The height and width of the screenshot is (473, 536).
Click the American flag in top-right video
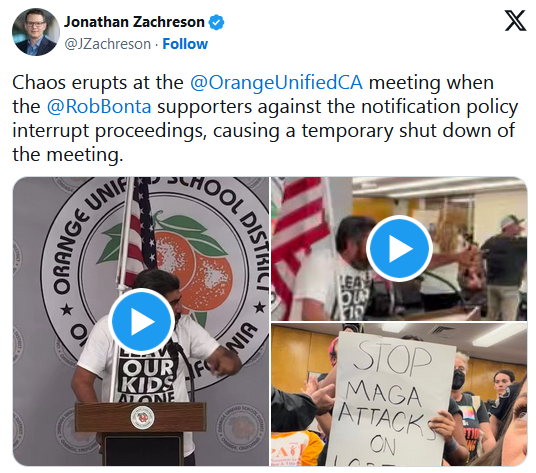point(297,246)
